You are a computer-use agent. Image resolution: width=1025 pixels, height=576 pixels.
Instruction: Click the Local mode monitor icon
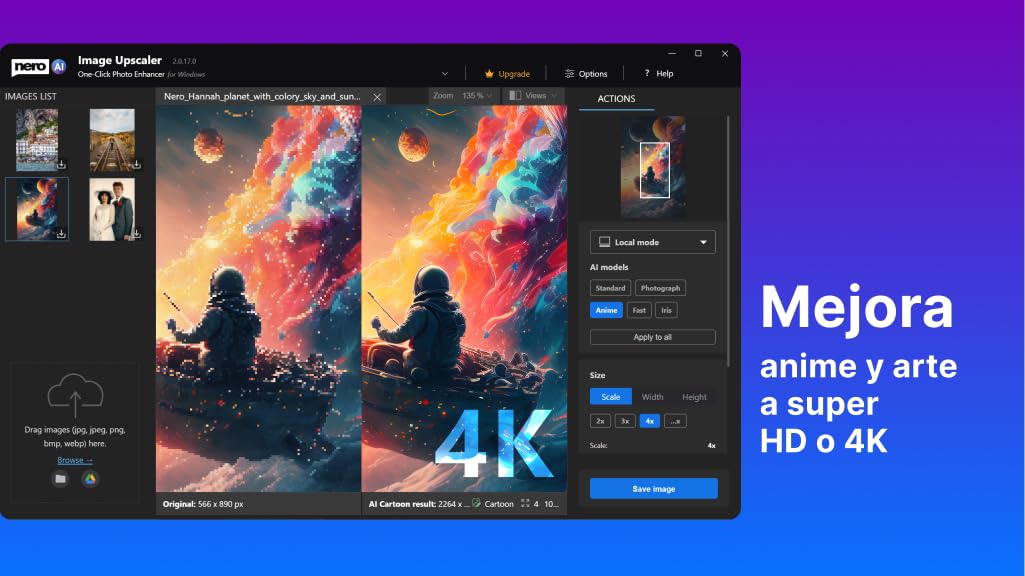(x=605, y=242)
